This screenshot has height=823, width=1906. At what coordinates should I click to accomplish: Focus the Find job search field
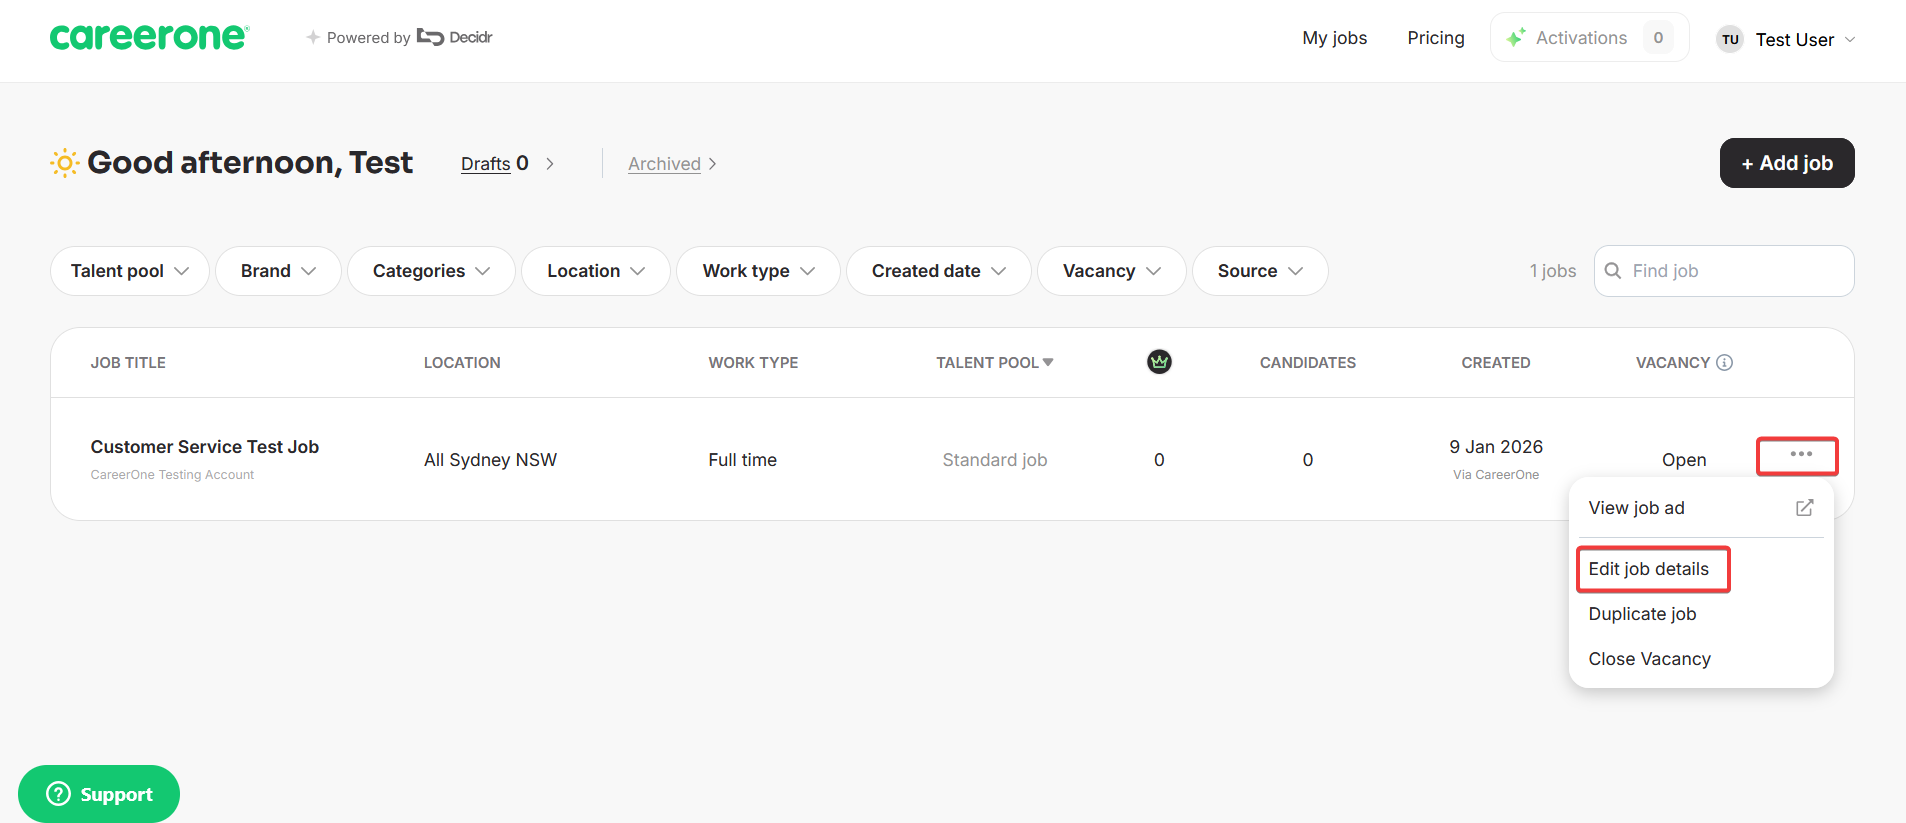point(1724,271)
